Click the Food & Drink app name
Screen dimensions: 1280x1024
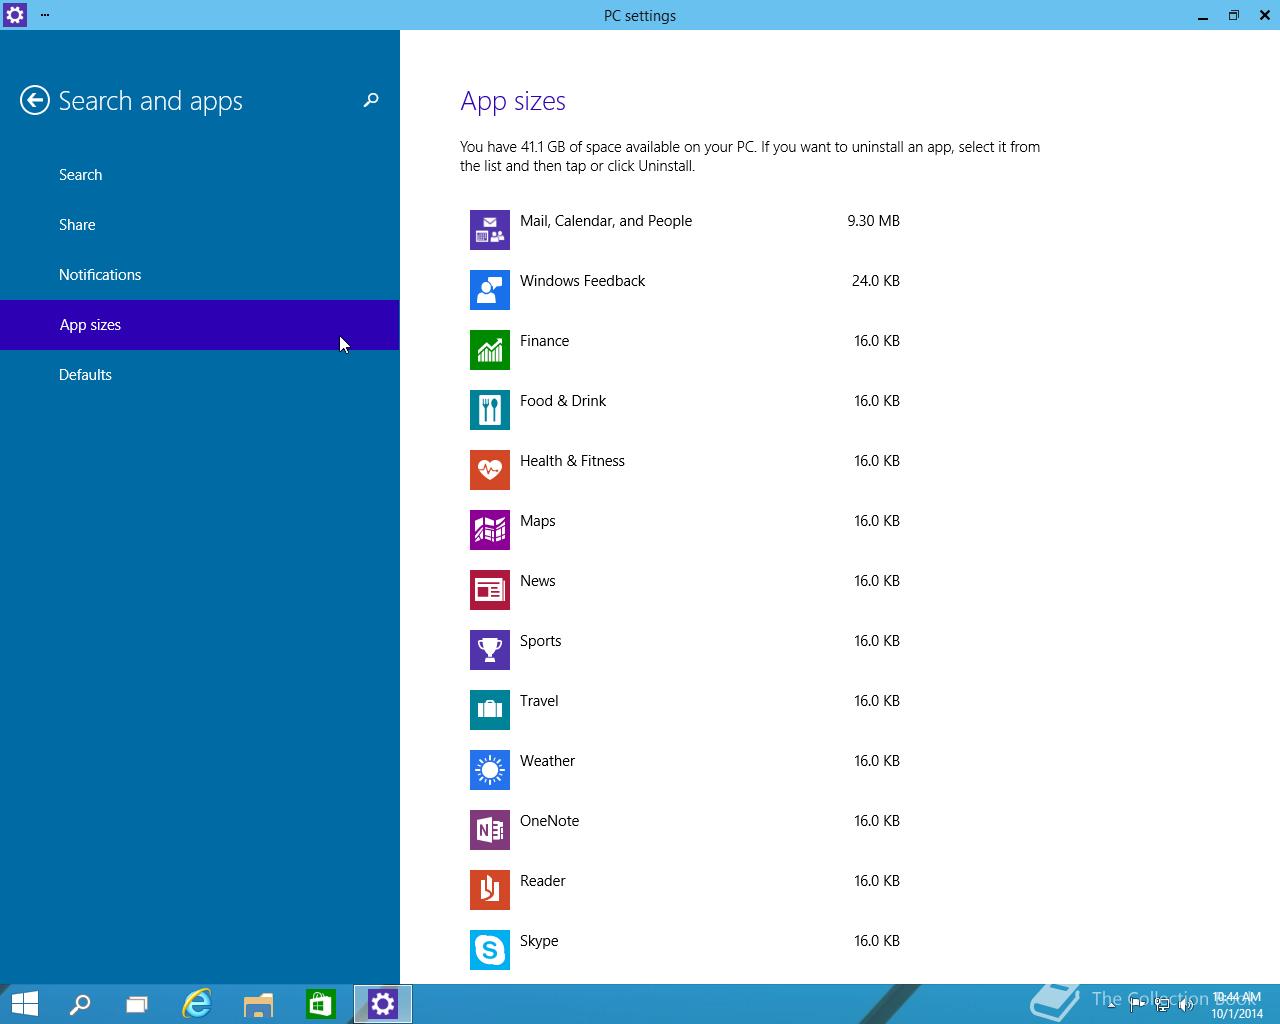563,401
